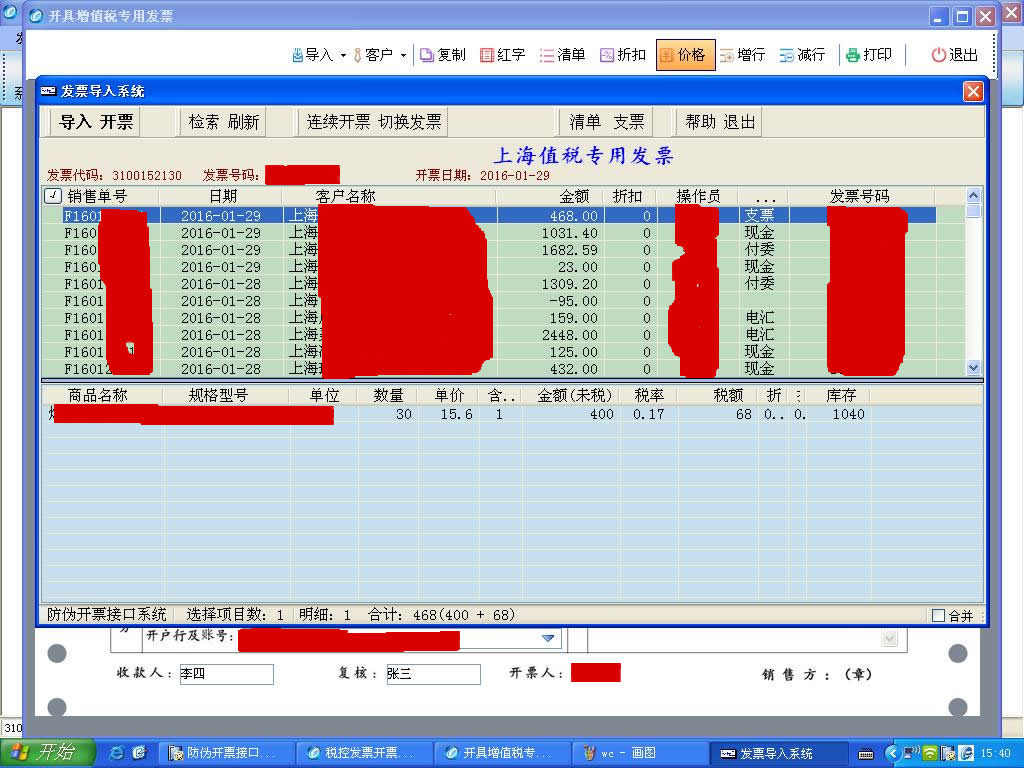
Task: Expand hidden tray icons with the arrow
Action: (x=891, y=753)
